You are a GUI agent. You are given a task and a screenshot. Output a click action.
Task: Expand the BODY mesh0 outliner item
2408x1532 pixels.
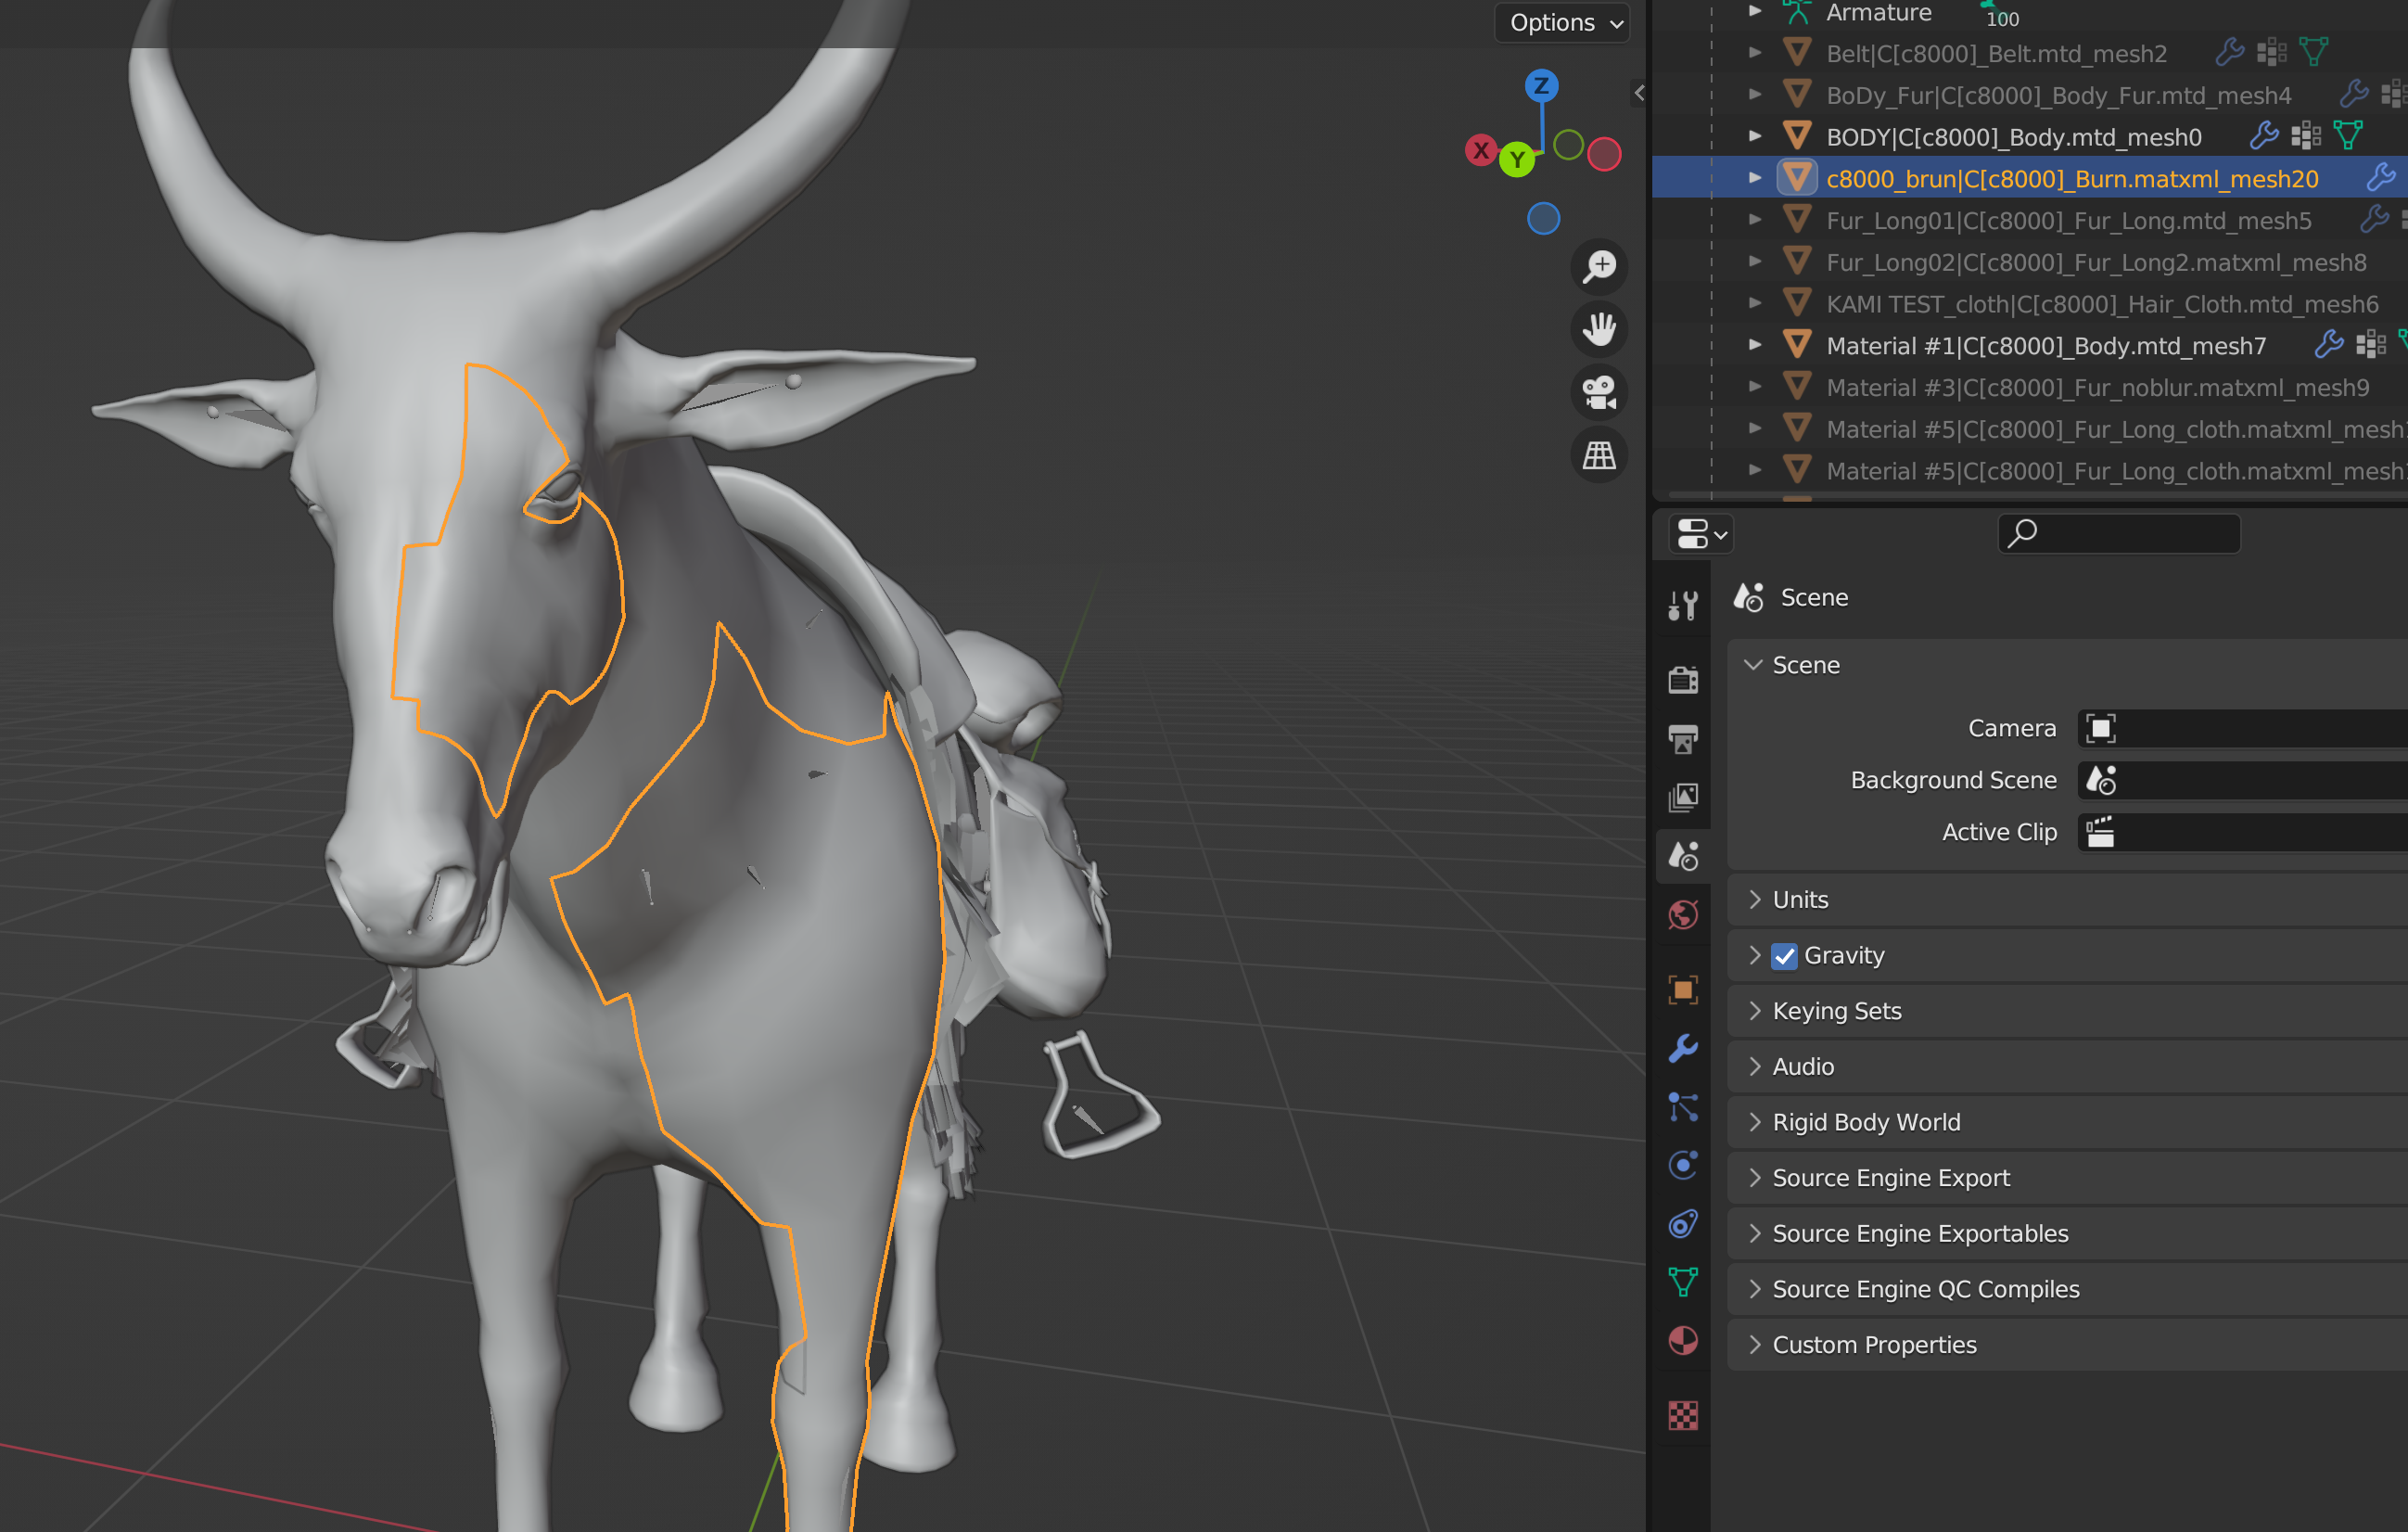pyautogui.click(x=1755, y=136)
